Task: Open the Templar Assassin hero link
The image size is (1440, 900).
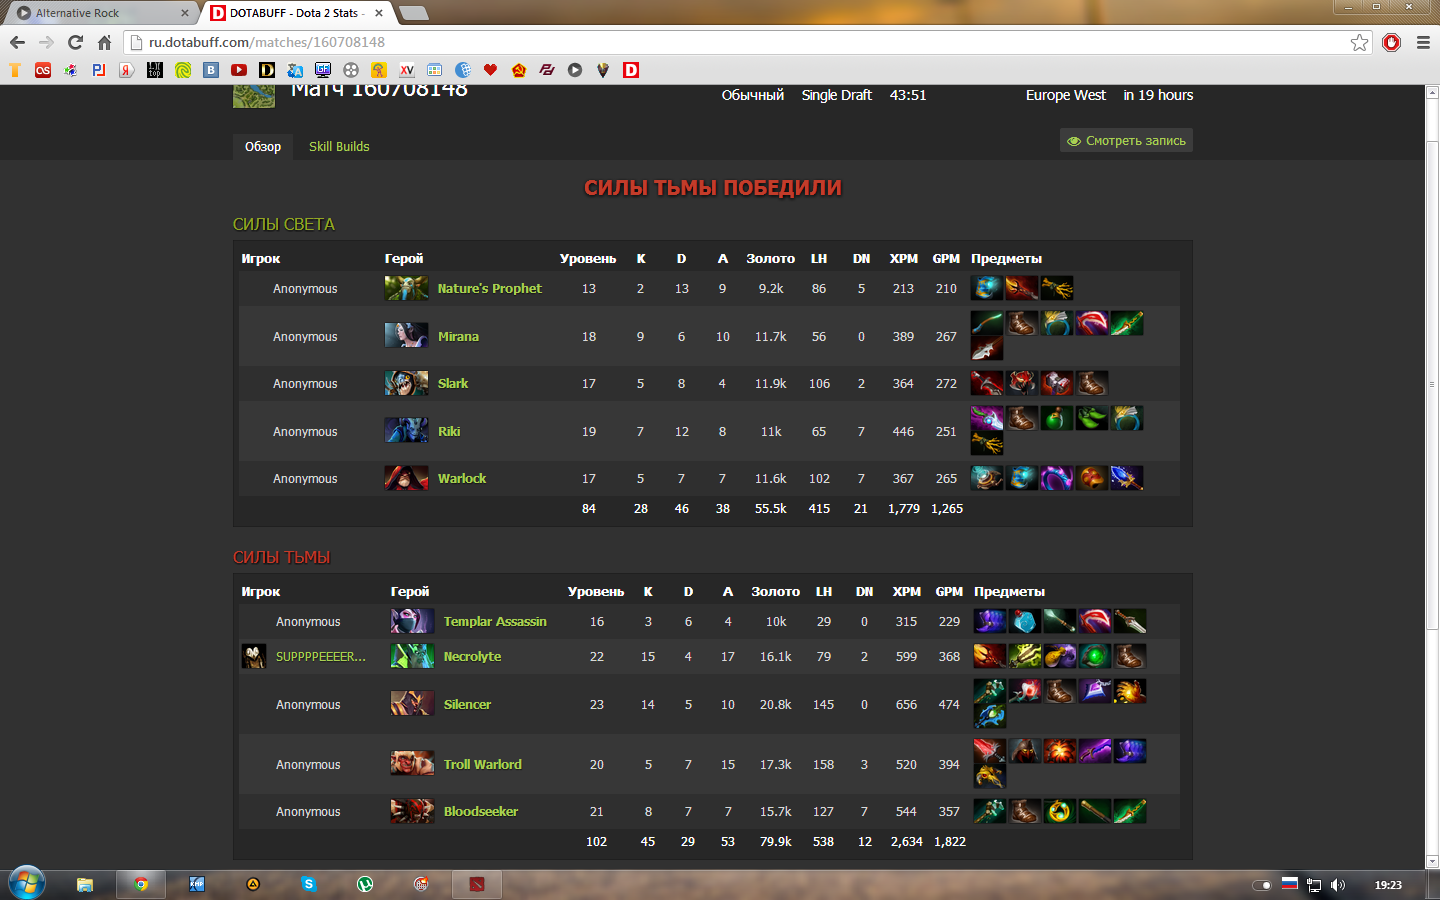Action: [x=495, y=622]
